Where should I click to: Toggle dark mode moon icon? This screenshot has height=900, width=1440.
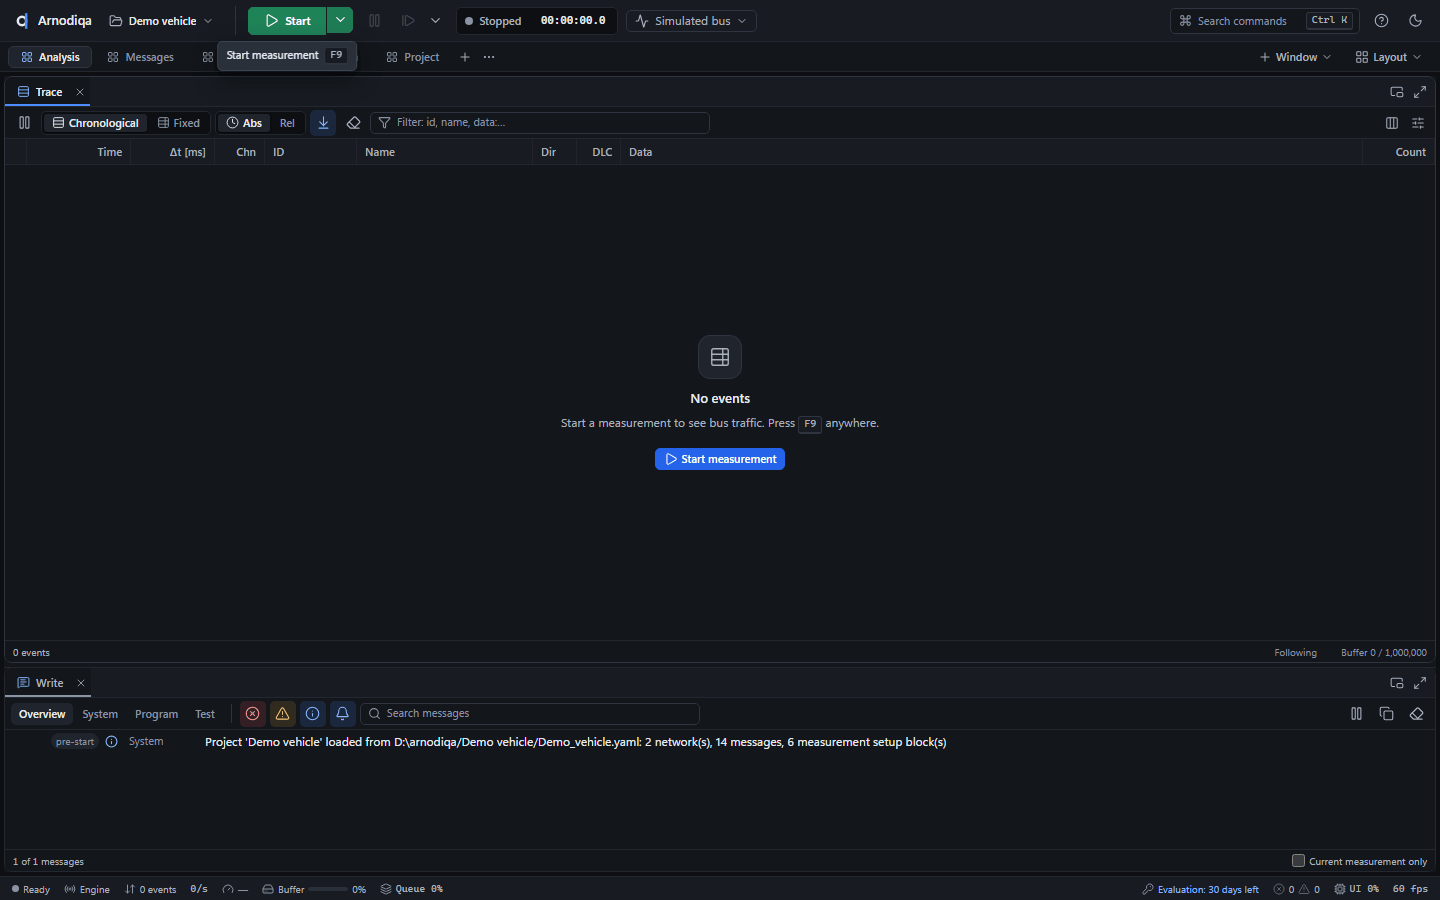[1415, 21]
